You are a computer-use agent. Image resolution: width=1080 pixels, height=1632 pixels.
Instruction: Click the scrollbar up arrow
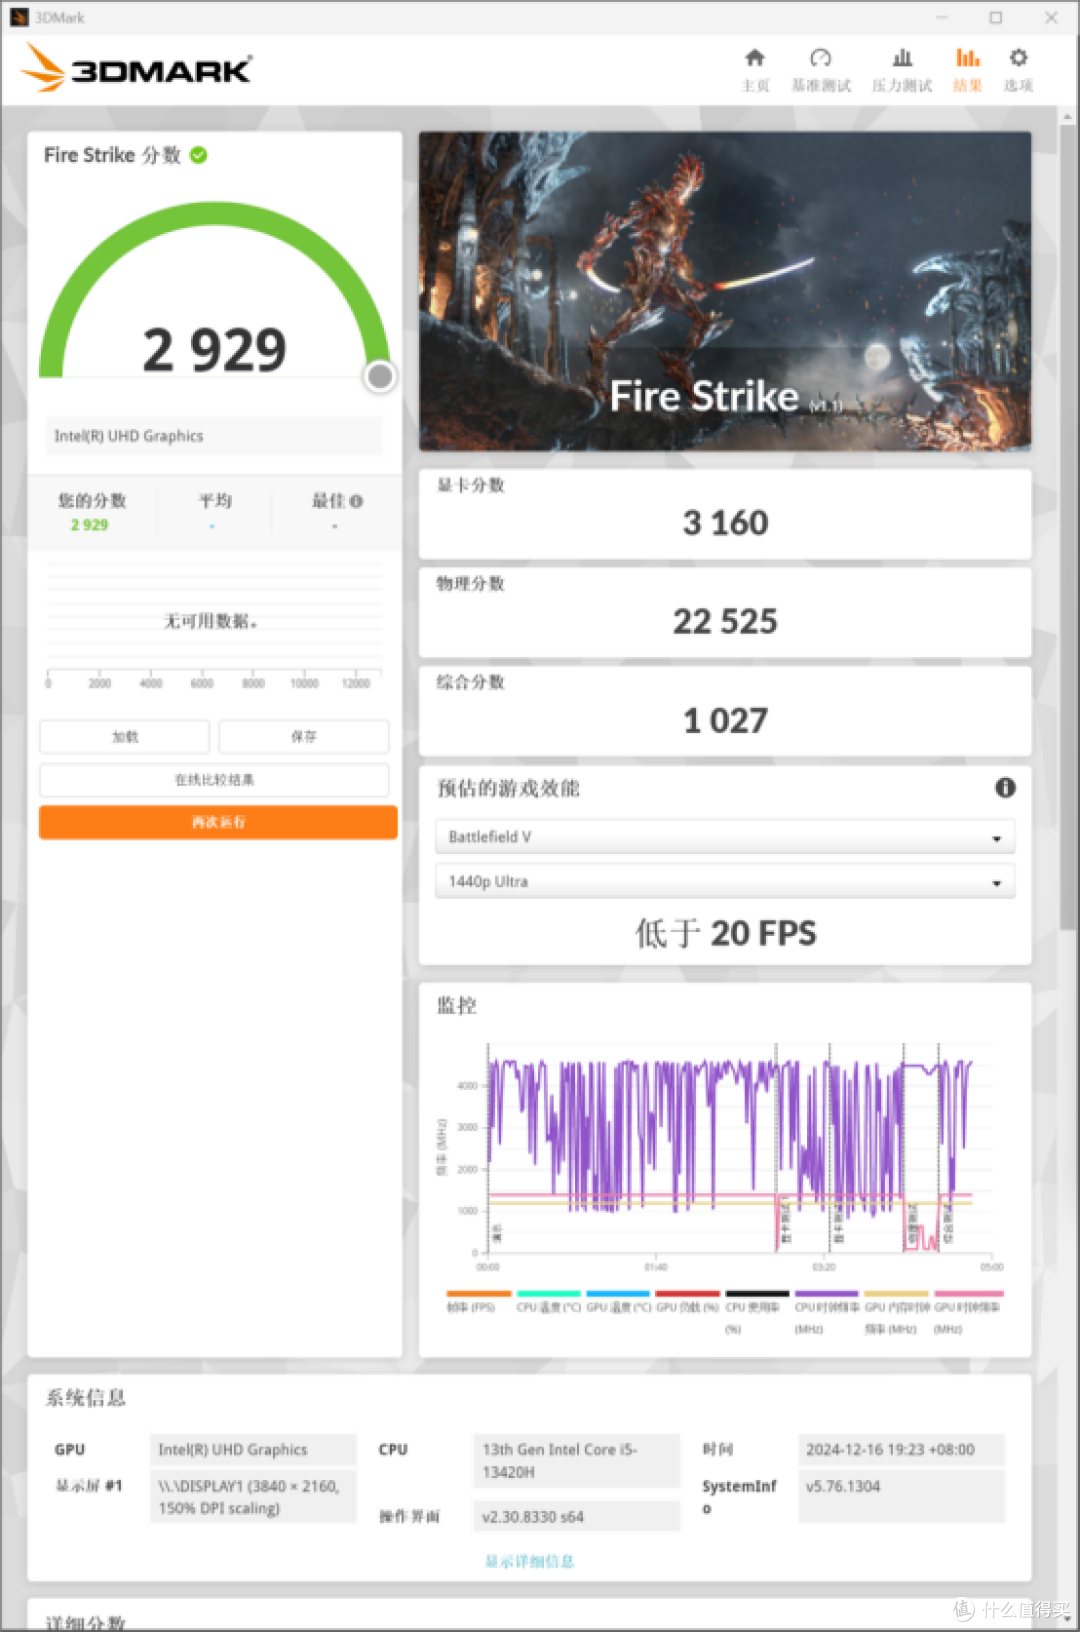[1067, 116]
